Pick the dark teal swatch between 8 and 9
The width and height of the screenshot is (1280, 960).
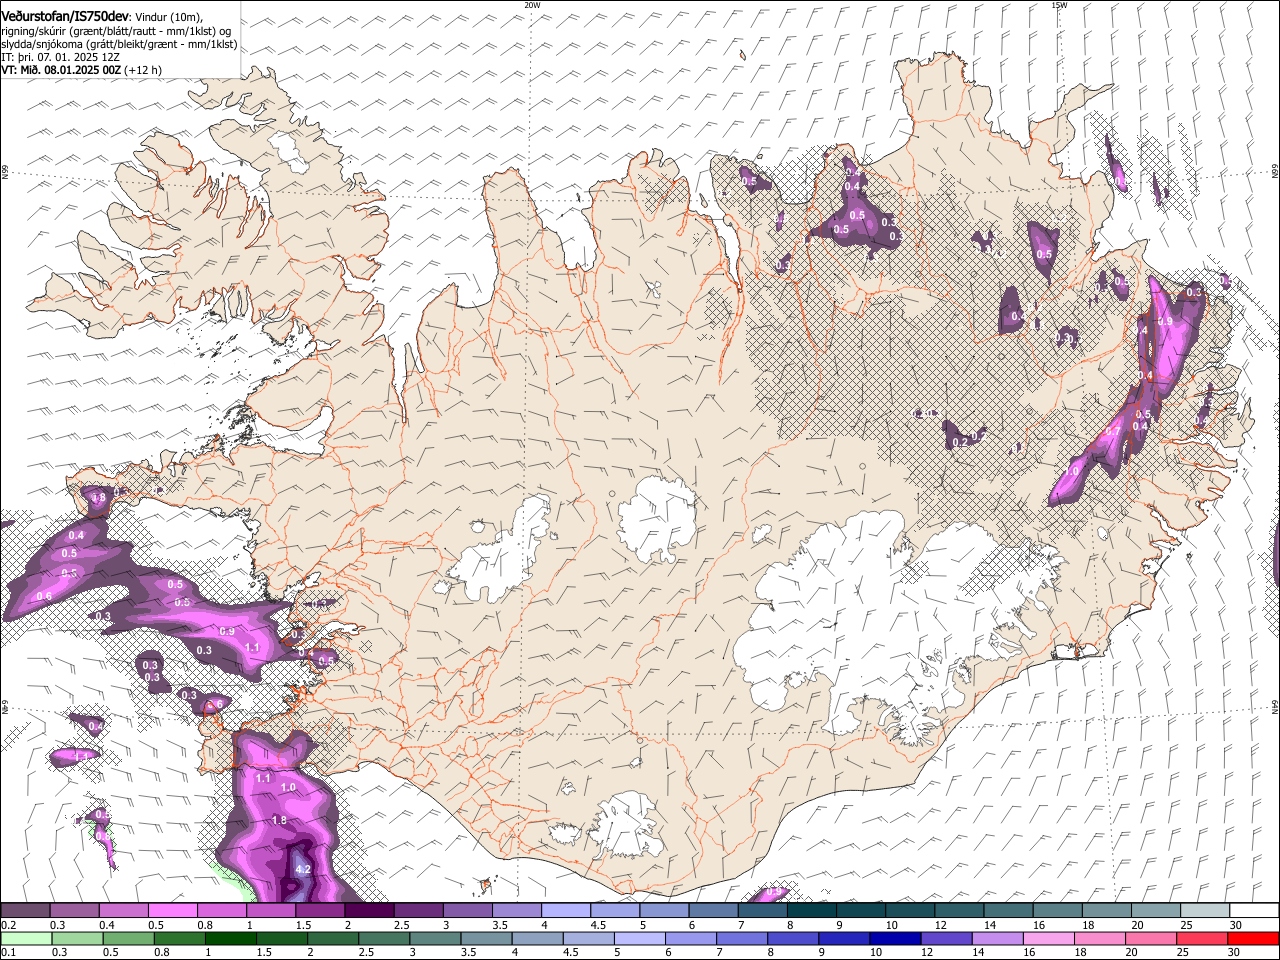tap(812, 911)
